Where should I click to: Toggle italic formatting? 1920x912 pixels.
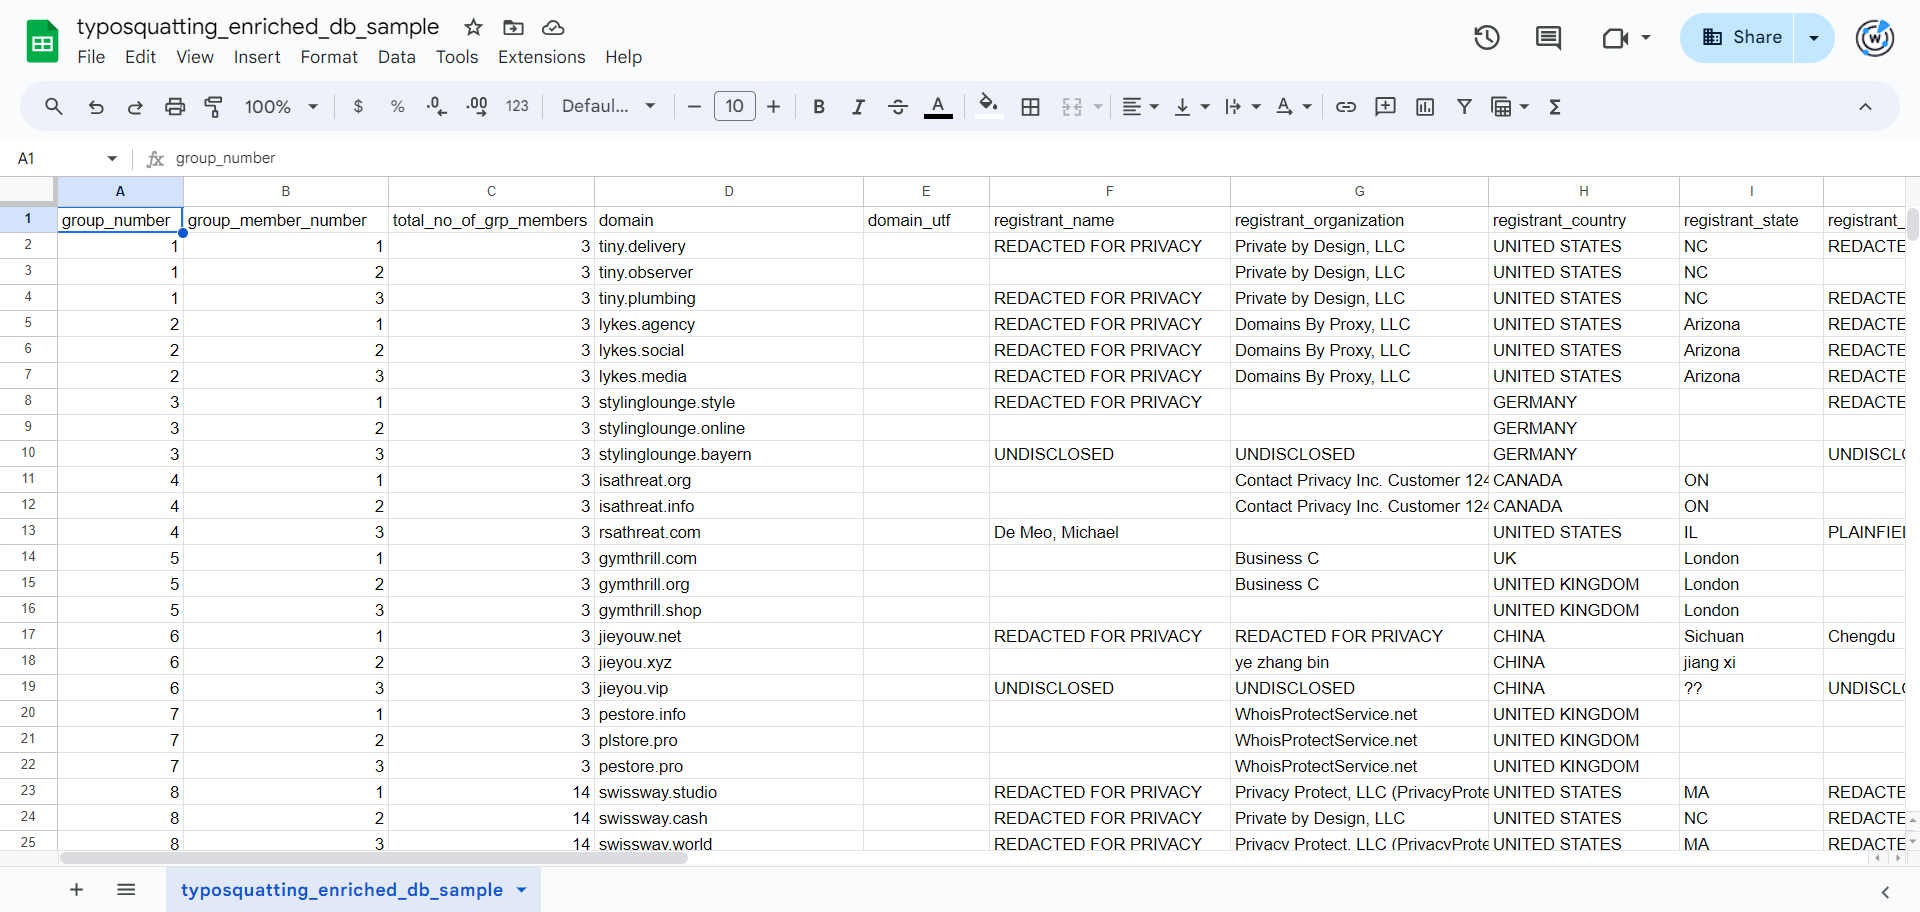tap(857, 107)
